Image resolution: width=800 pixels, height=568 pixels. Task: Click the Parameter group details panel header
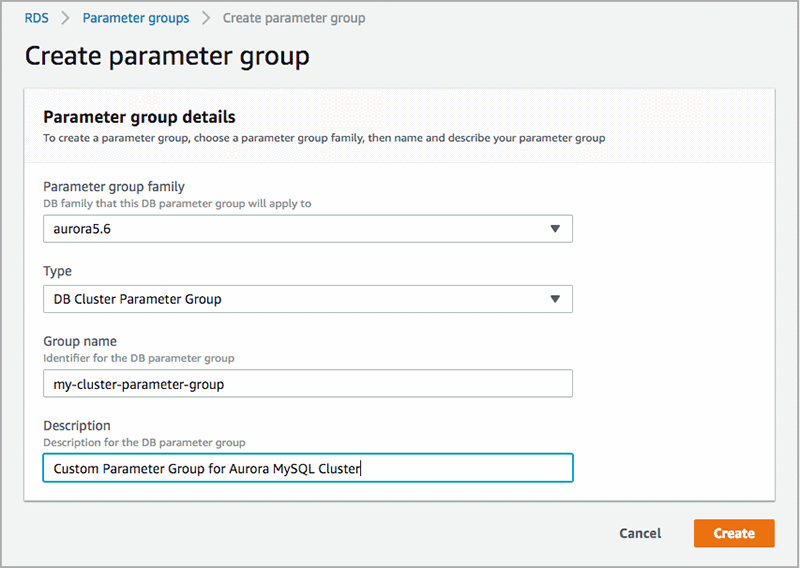139,117
